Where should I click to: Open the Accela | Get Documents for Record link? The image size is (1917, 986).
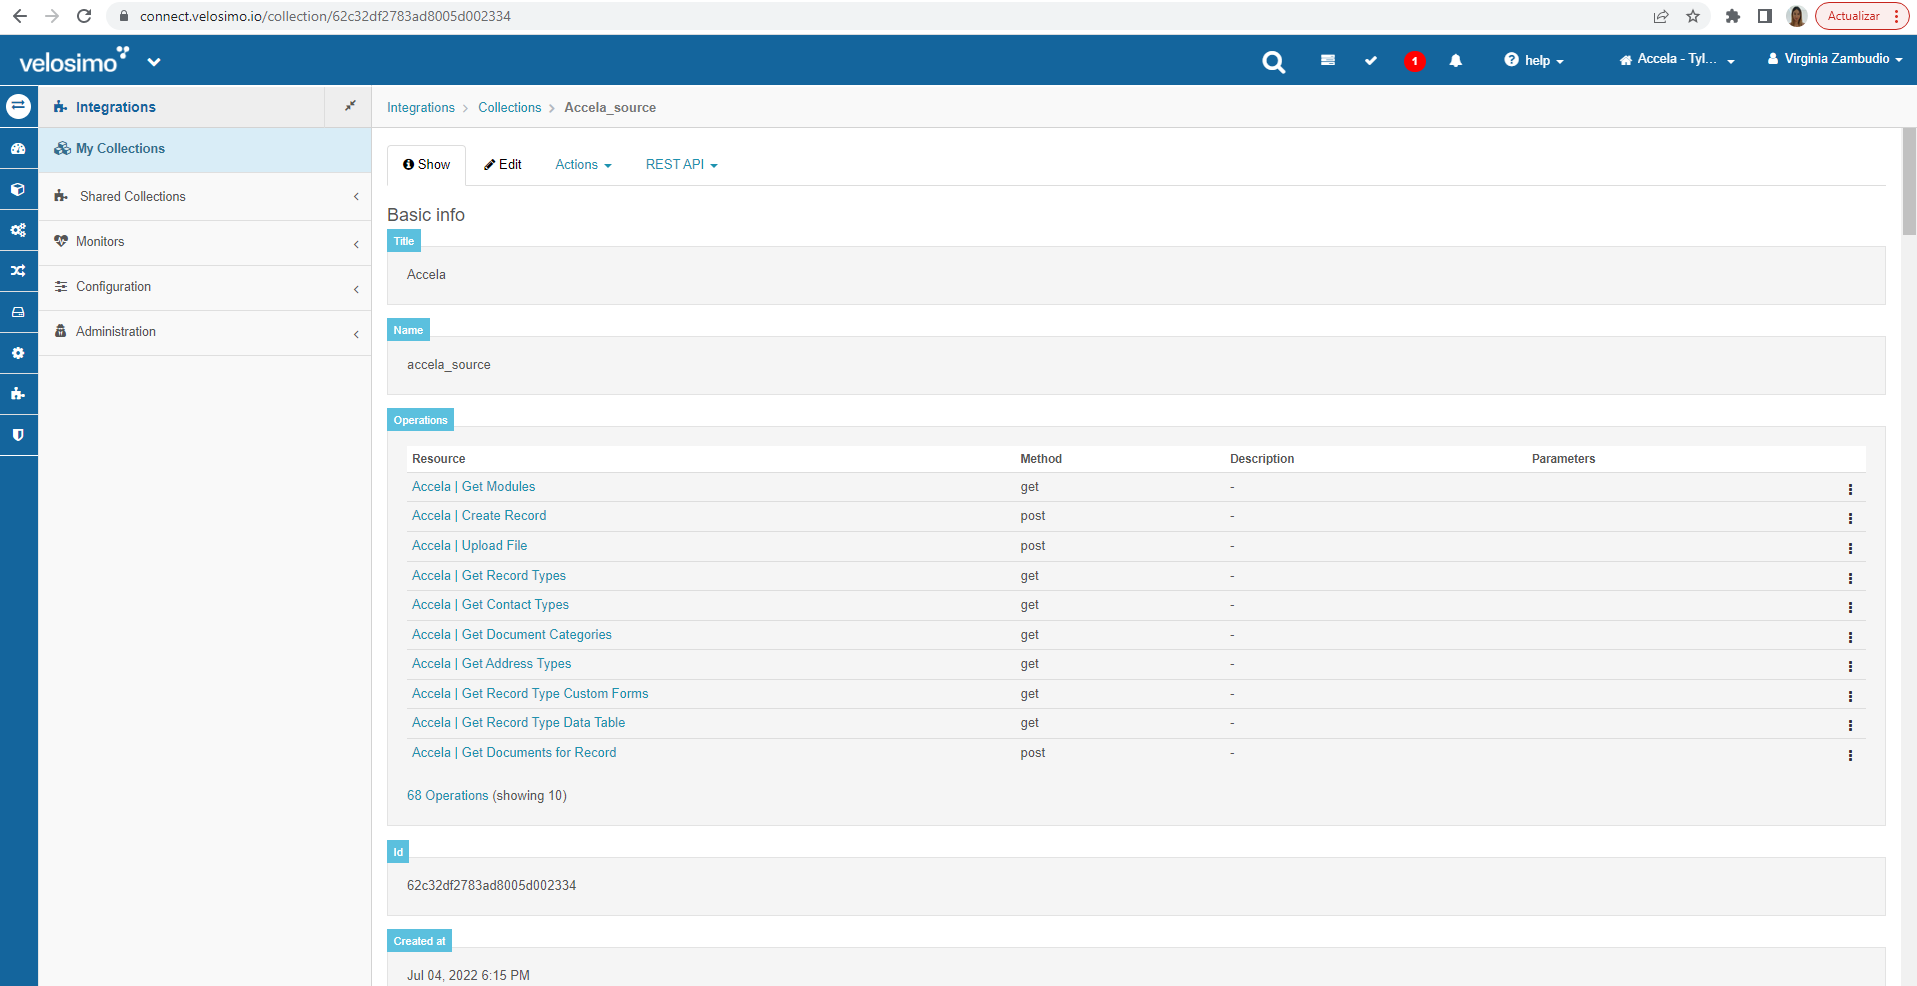514,753
